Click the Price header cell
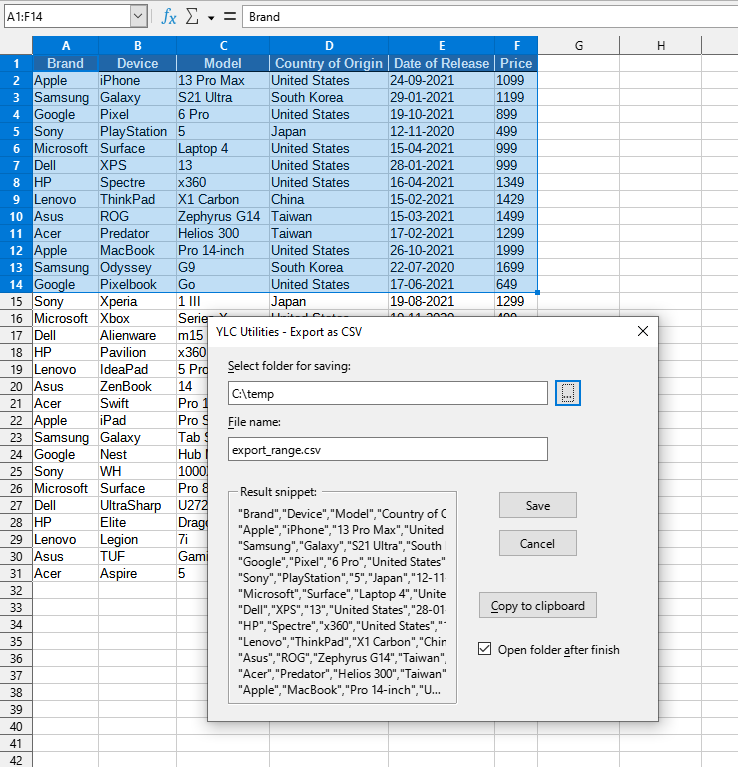 point(516,63)
